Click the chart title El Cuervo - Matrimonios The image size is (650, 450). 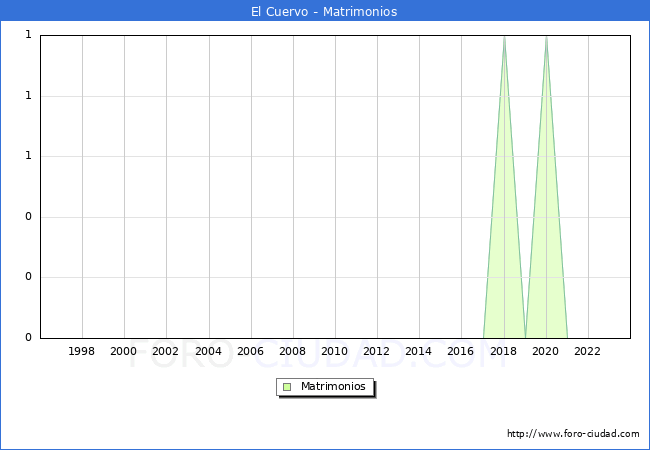point(324,12)
